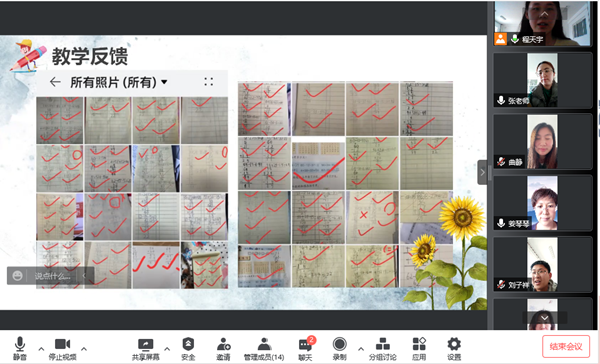This screenshot has width=600, height=364.
Task: Expand video options arrow beside 停止视频
Action: (84, 349)
